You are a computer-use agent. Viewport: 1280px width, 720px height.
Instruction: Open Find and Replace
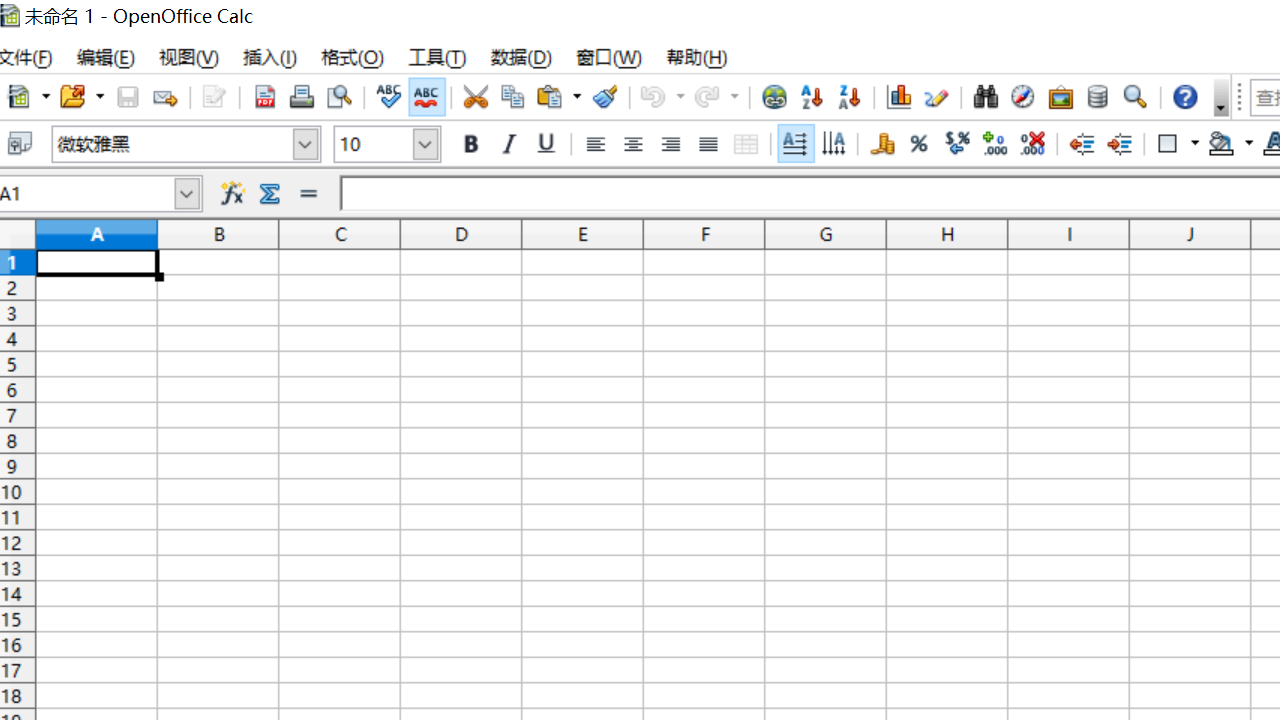(x=985, y=97)
